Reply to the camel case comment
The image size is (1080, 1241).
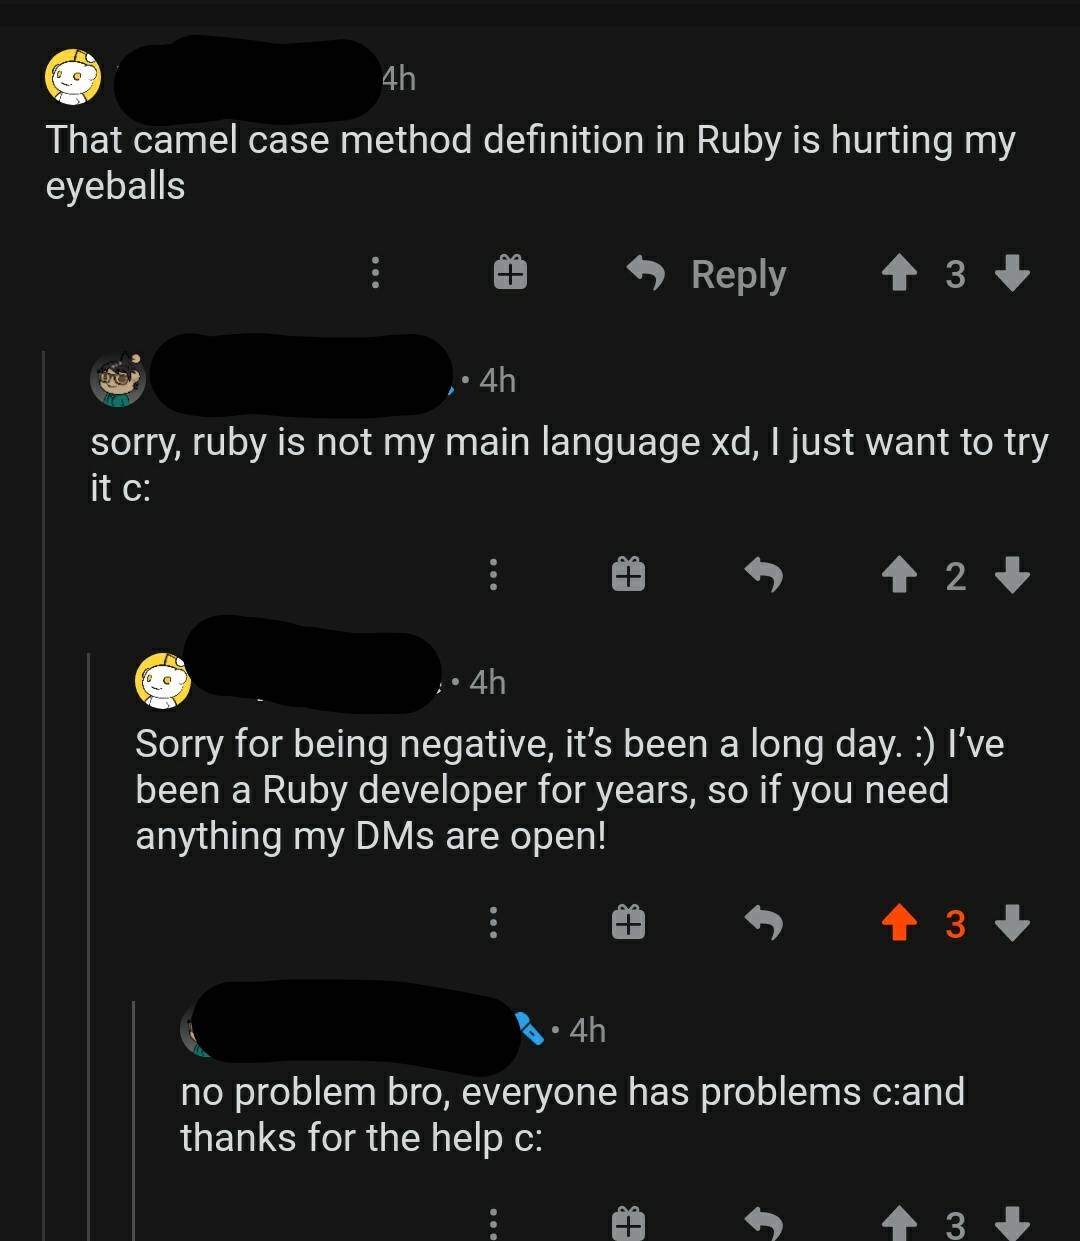point(708,273)
